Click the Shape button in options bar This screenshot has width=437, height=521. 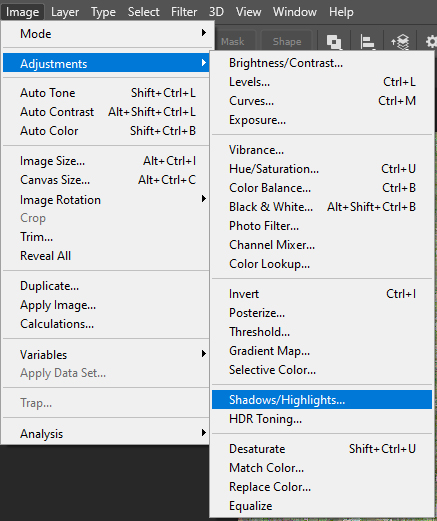(287, 42)
